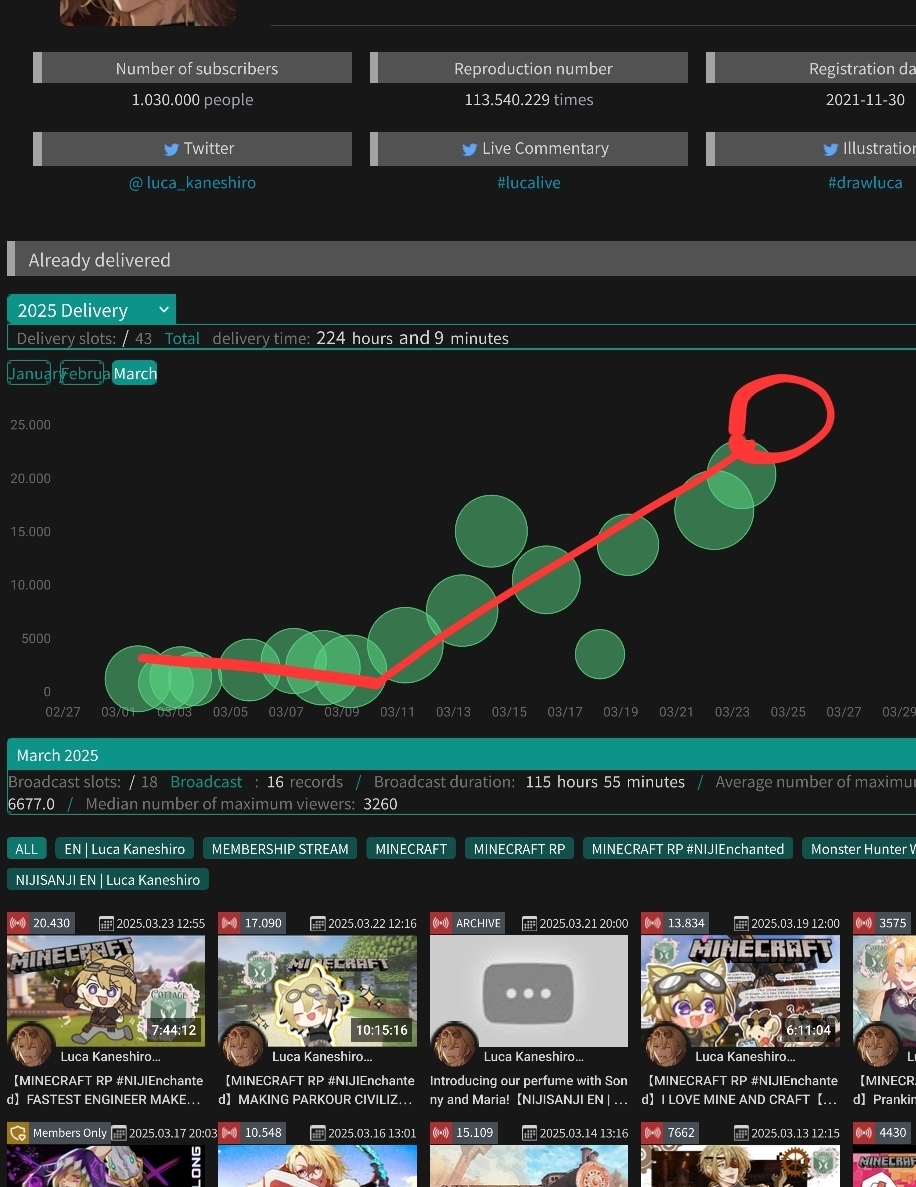The height and width of the screenshot is (1187, 916).
Task: Open the MAKING PARKOUR CIVILIZ stream thumbnail
Action: click(317, 991)
